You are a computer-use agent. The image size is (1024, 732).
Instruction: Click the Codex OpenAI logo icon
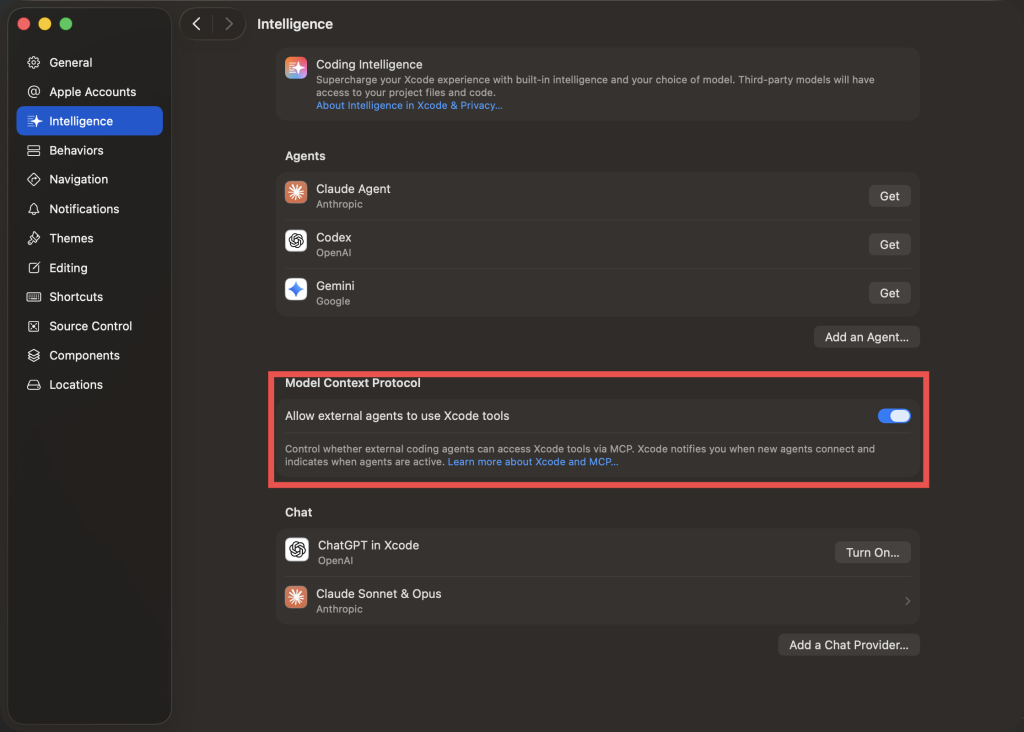coord(296,240)
